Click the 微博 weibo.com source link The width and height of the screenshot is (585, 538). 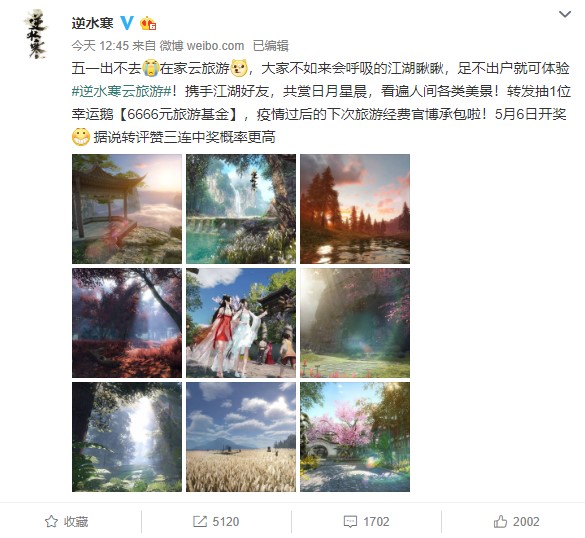[202, 46]
